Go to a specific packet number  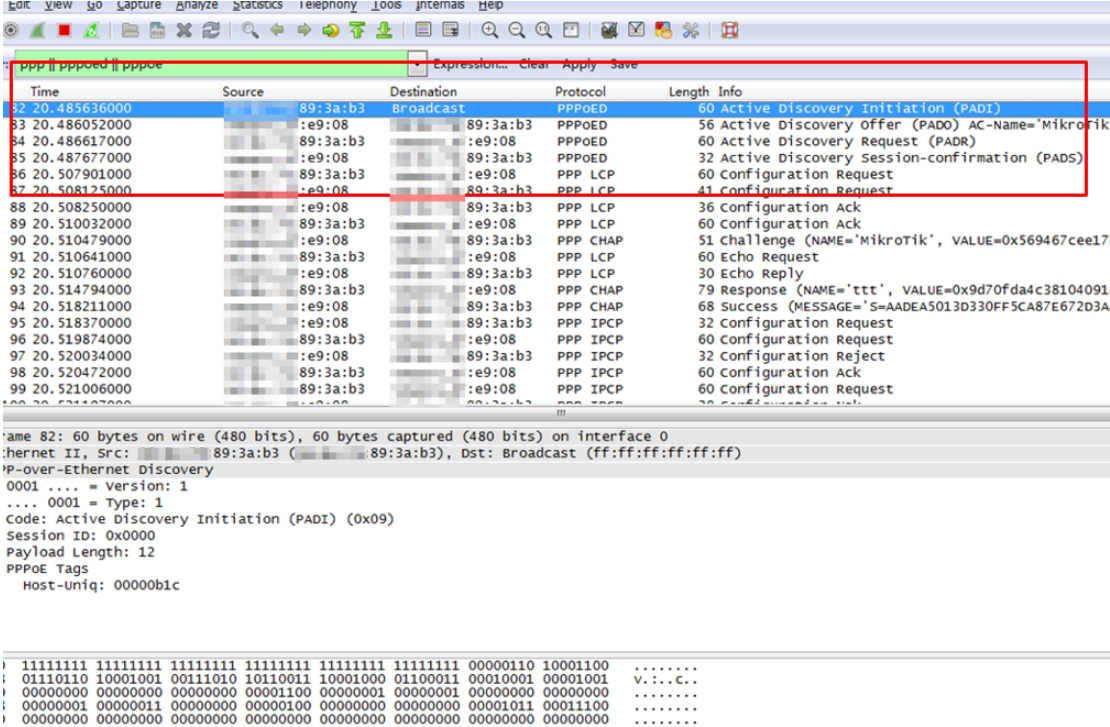pos(331,30)
